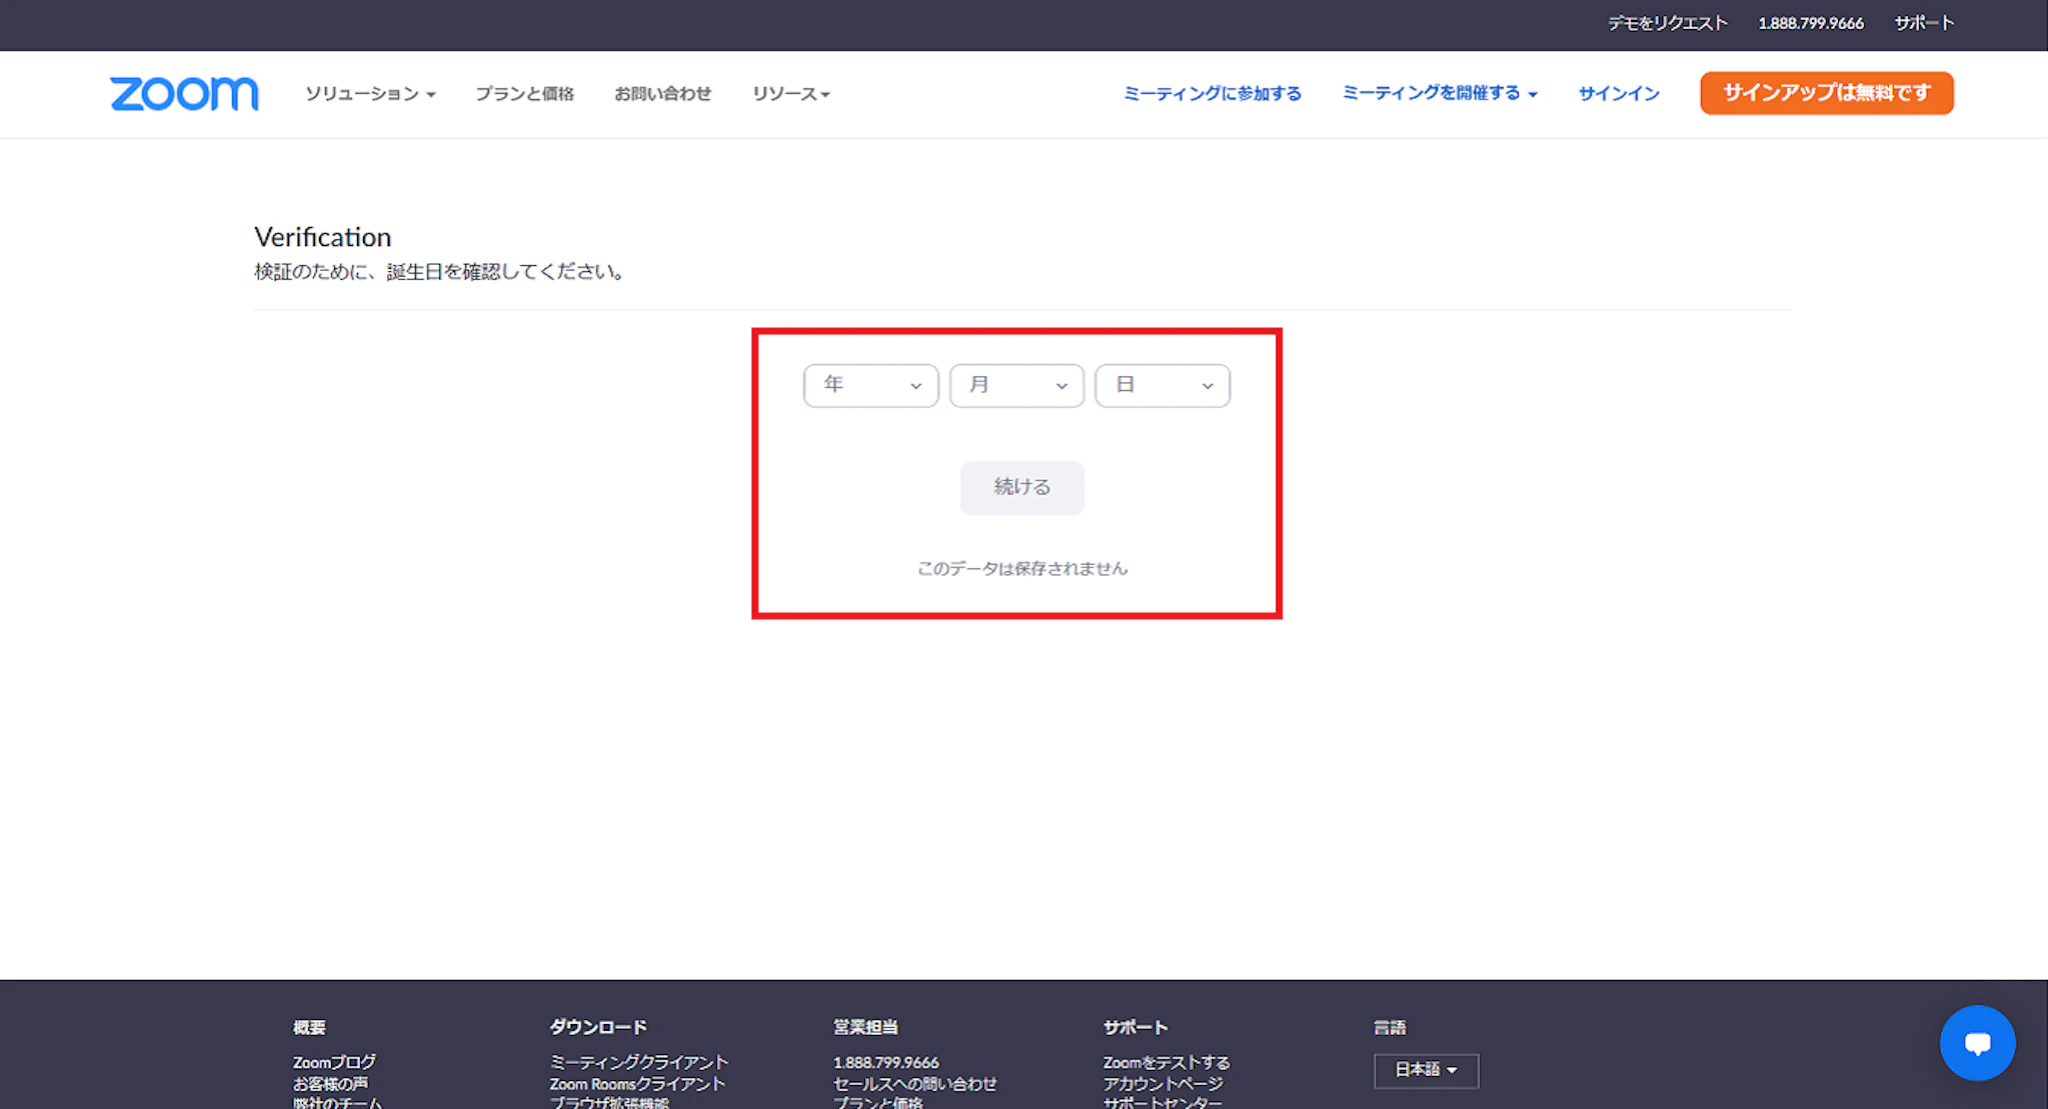Expand the リソース menu
Viewport: 2048px width, 1109px height.
pyautogui.click(x=790, y=93)
